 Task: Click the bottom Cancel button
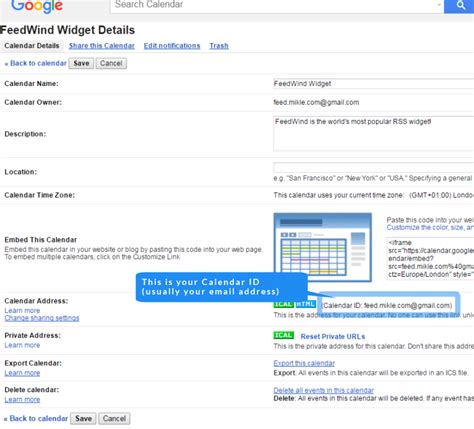pyautogui.click(x=114, y=419)
